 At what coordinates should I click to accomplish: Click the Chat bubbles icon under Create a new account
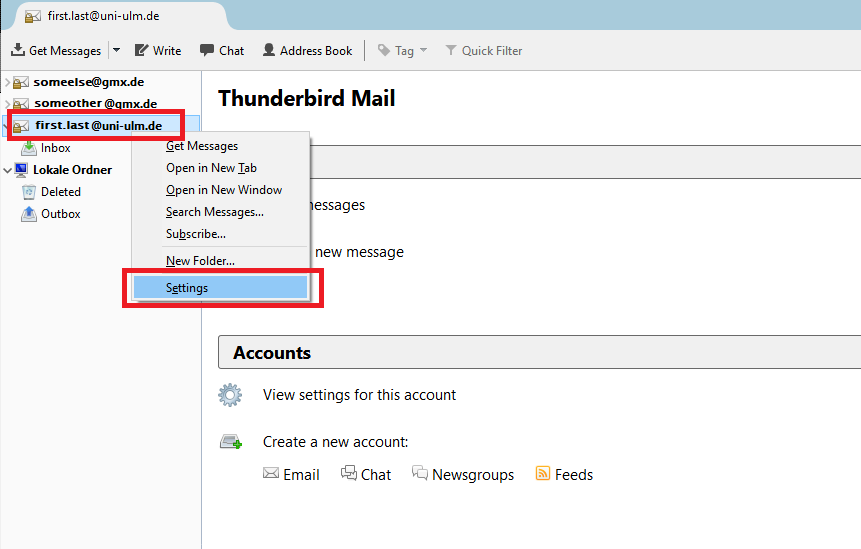[349, 473]
